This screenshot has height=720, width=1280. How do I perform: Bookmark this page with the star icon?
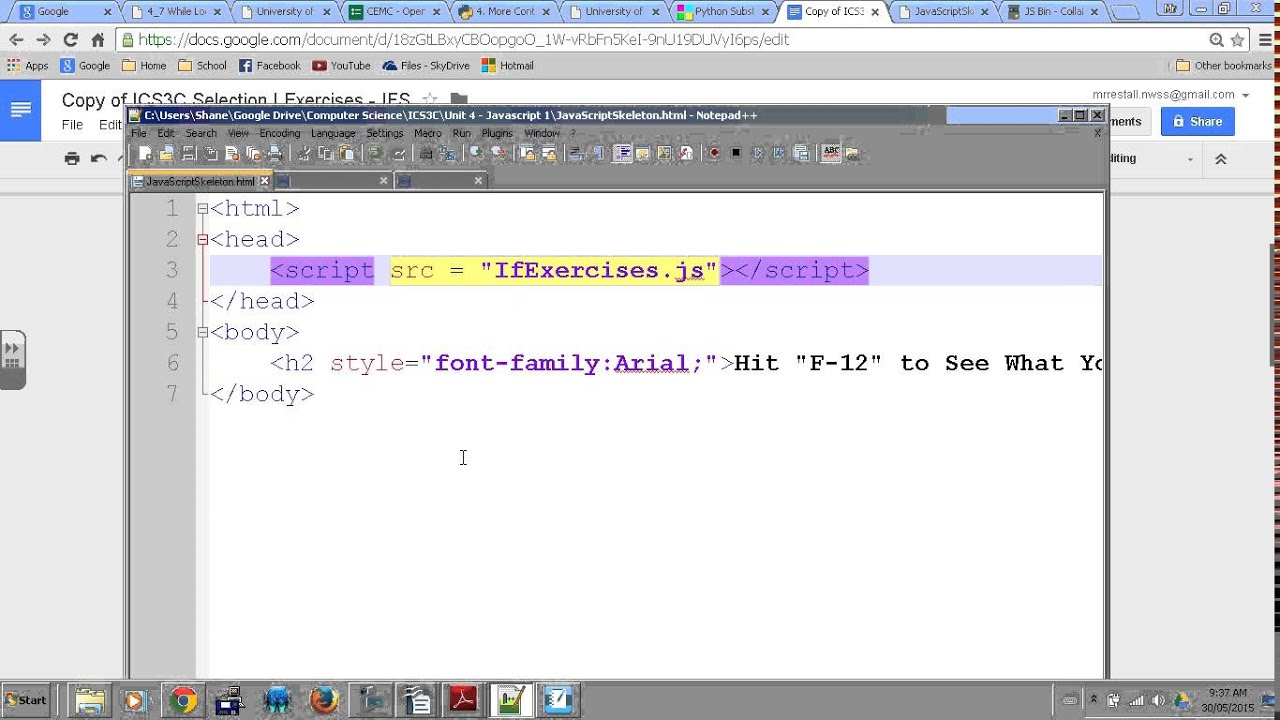click(1237, 40)
